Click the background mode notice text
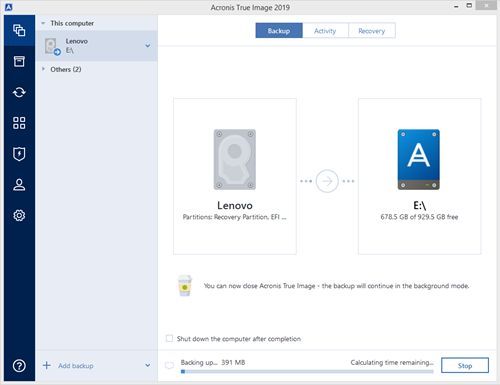Viewport: 500px width, 385px height. pos(336,286)
